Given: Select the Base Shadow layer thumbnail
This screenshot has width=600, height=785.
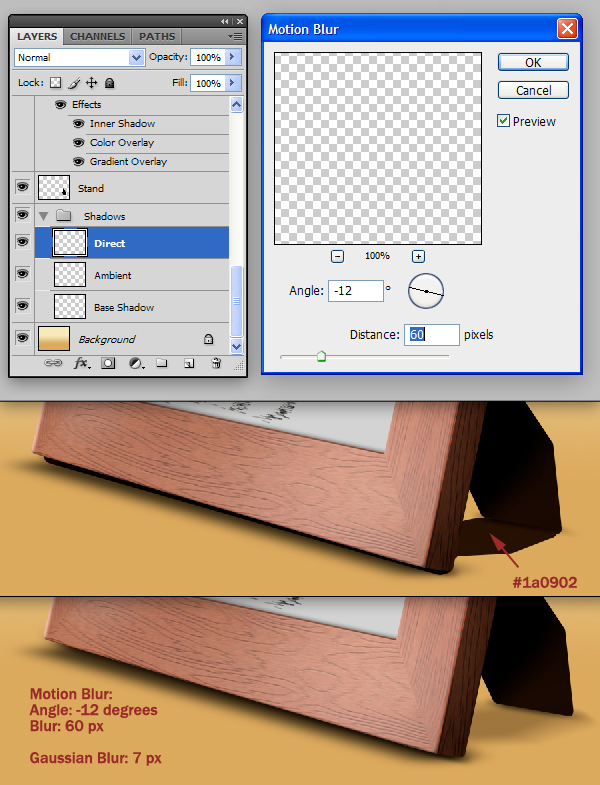Looking at the screenshot, I should [70, 306].
